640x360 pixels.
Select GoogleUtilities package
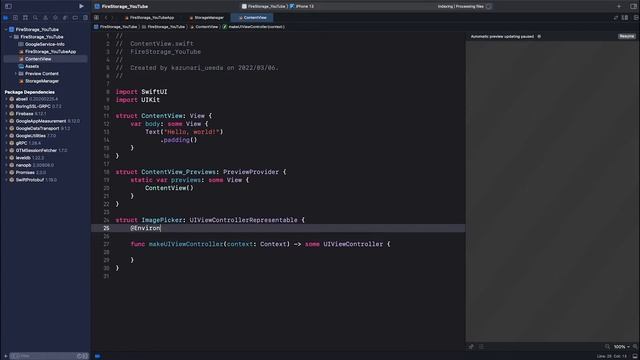click(x=32, y=136)
